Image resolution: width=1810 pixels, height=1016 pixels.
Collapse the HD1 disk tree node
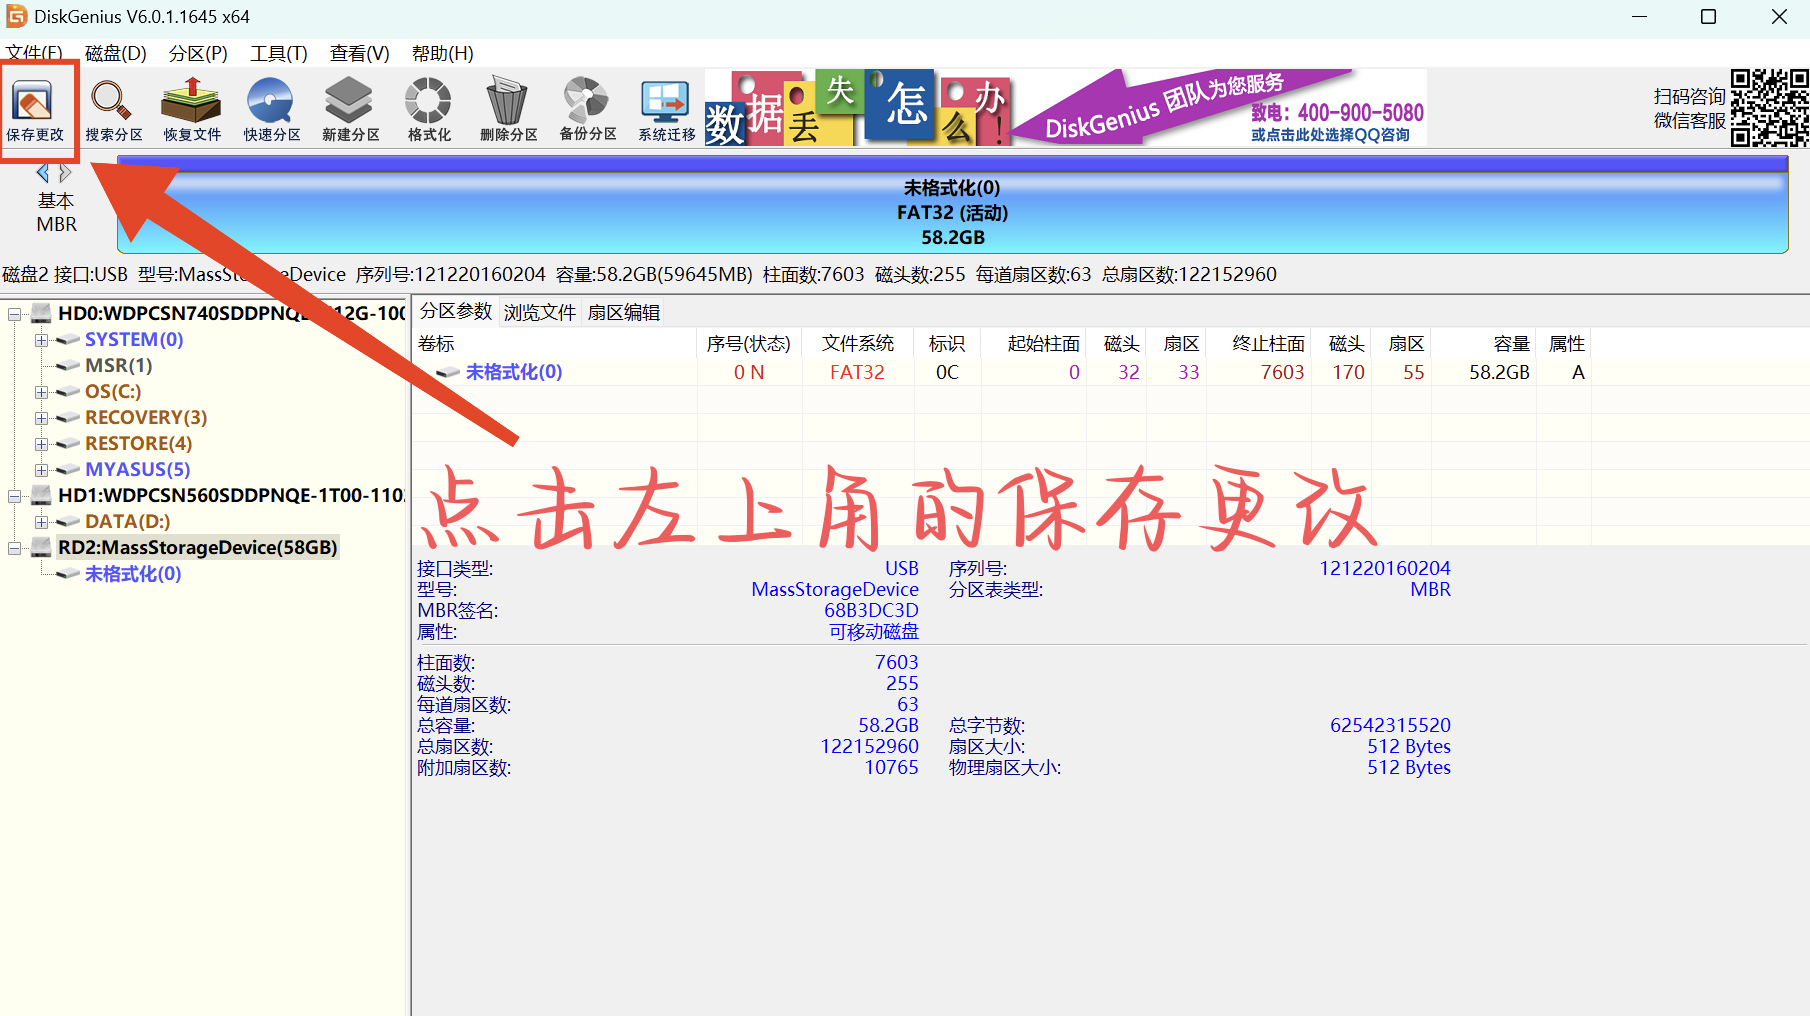(x=15, y=496)
